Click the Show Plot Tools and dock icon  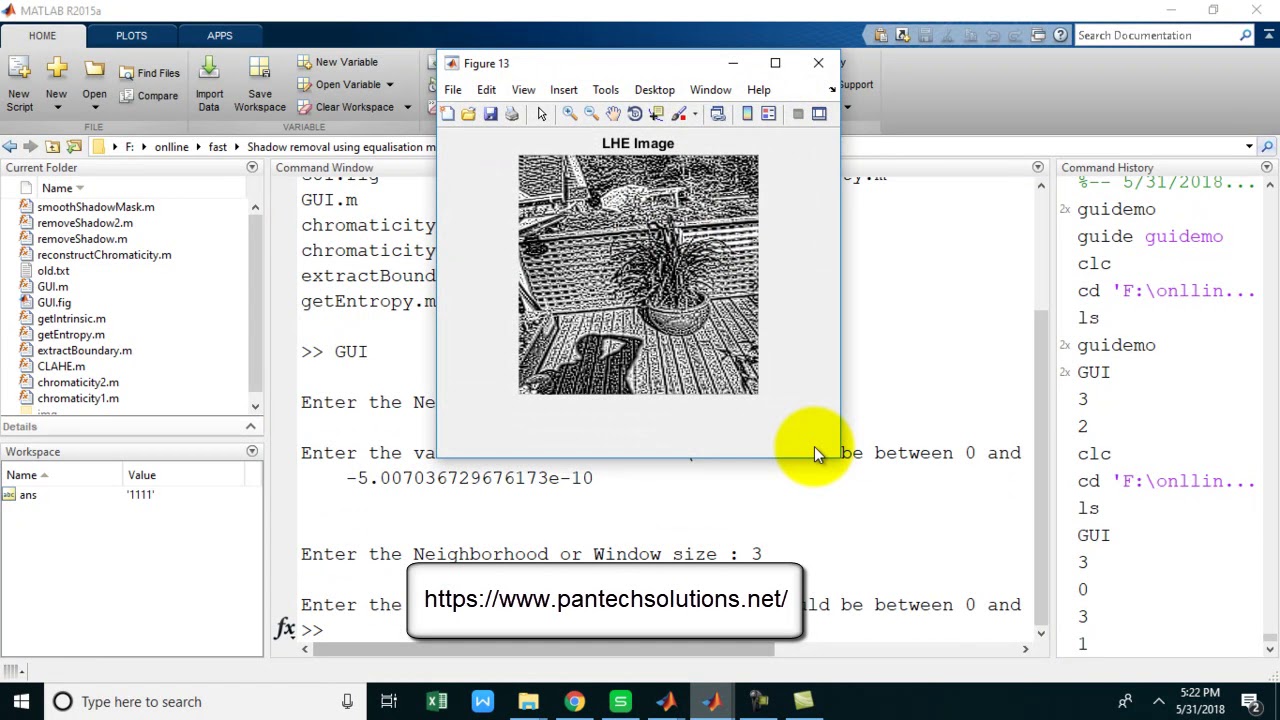click(x=819, y=114)
